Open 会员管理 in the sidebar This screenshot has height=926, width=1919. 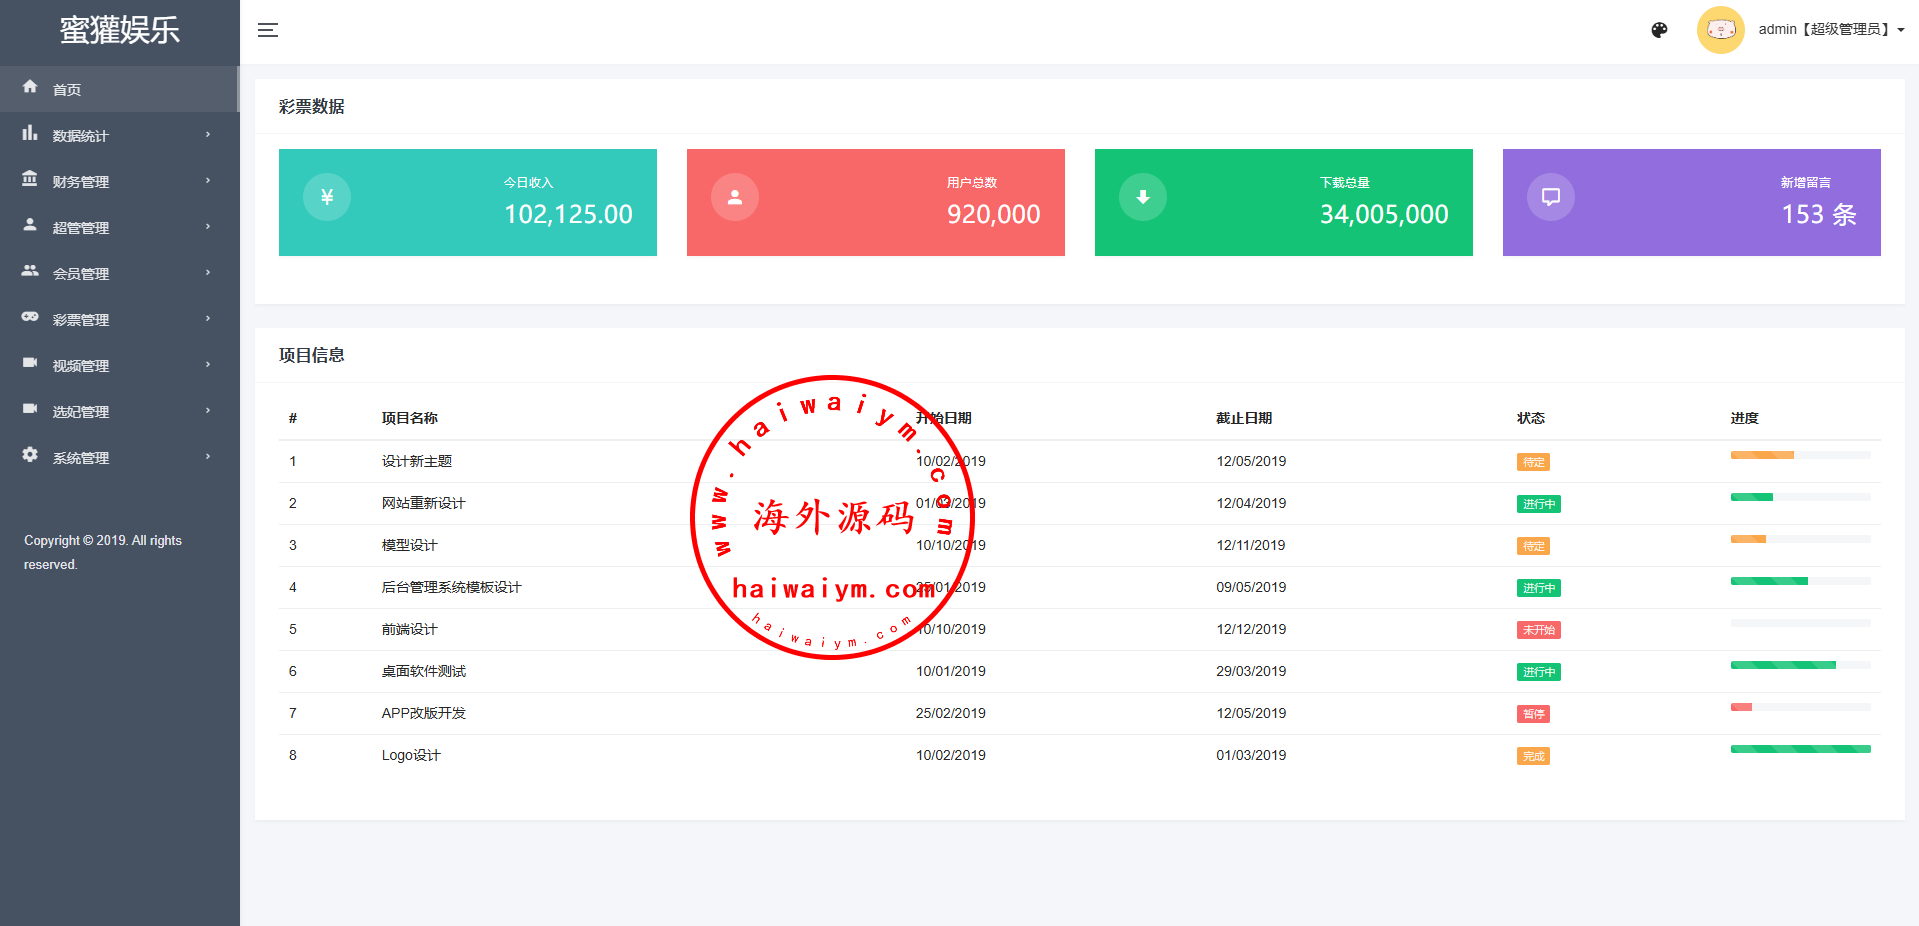(81, 274)
